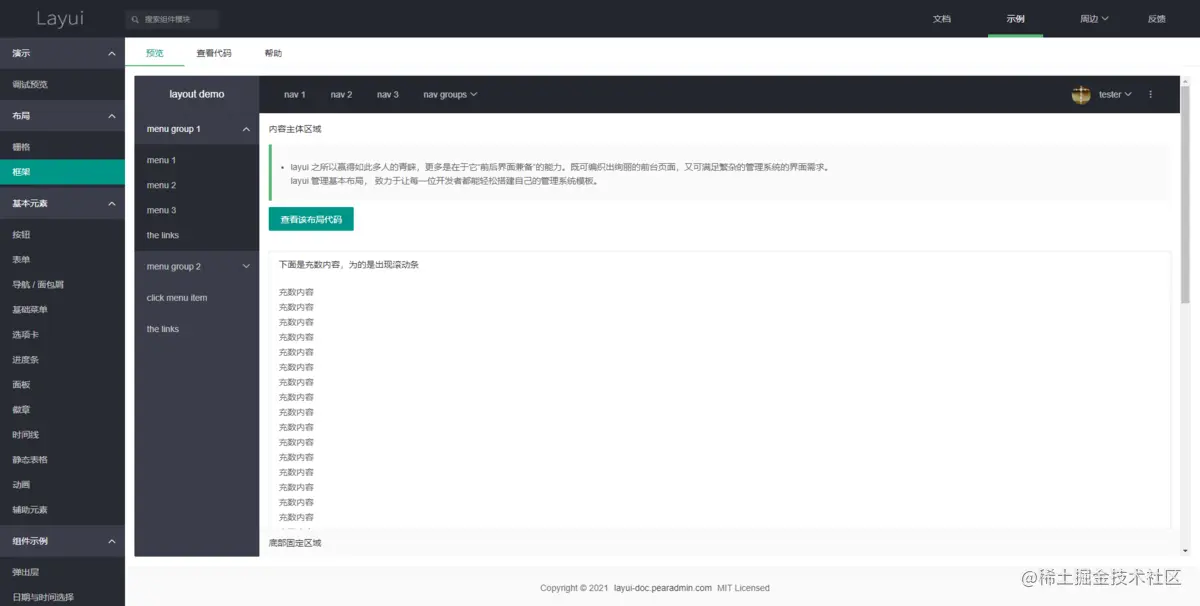The width and height of the screenshot is (1200, 606).
Task: Click the 底部固定区域 footer text
Action: point(295,543)
